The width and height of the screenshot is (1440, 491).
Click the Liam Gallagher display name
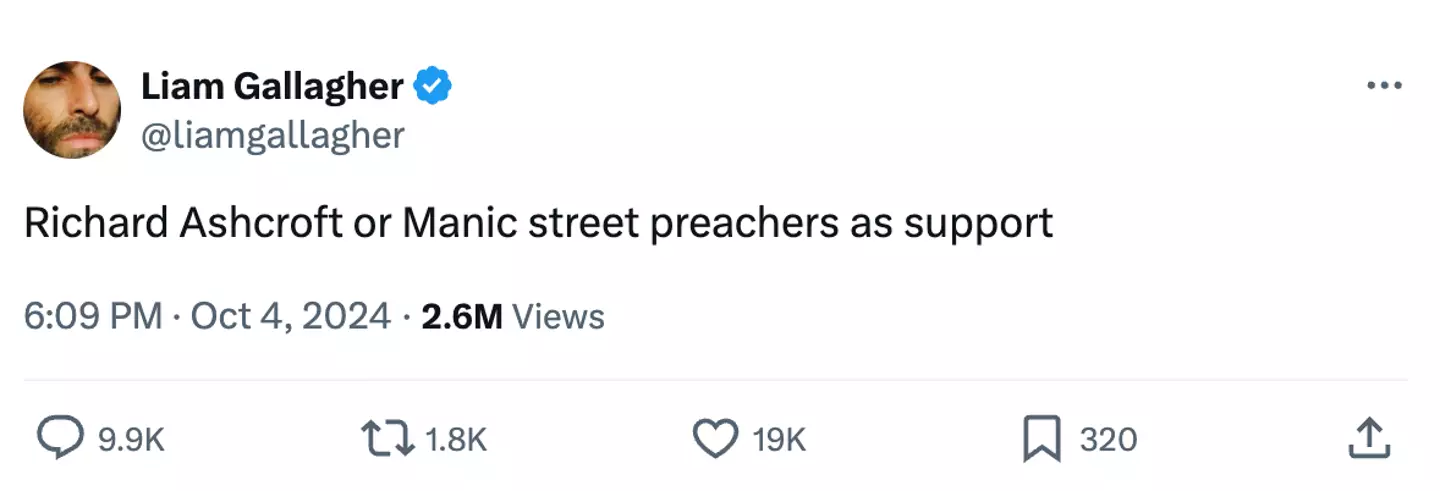271,87
